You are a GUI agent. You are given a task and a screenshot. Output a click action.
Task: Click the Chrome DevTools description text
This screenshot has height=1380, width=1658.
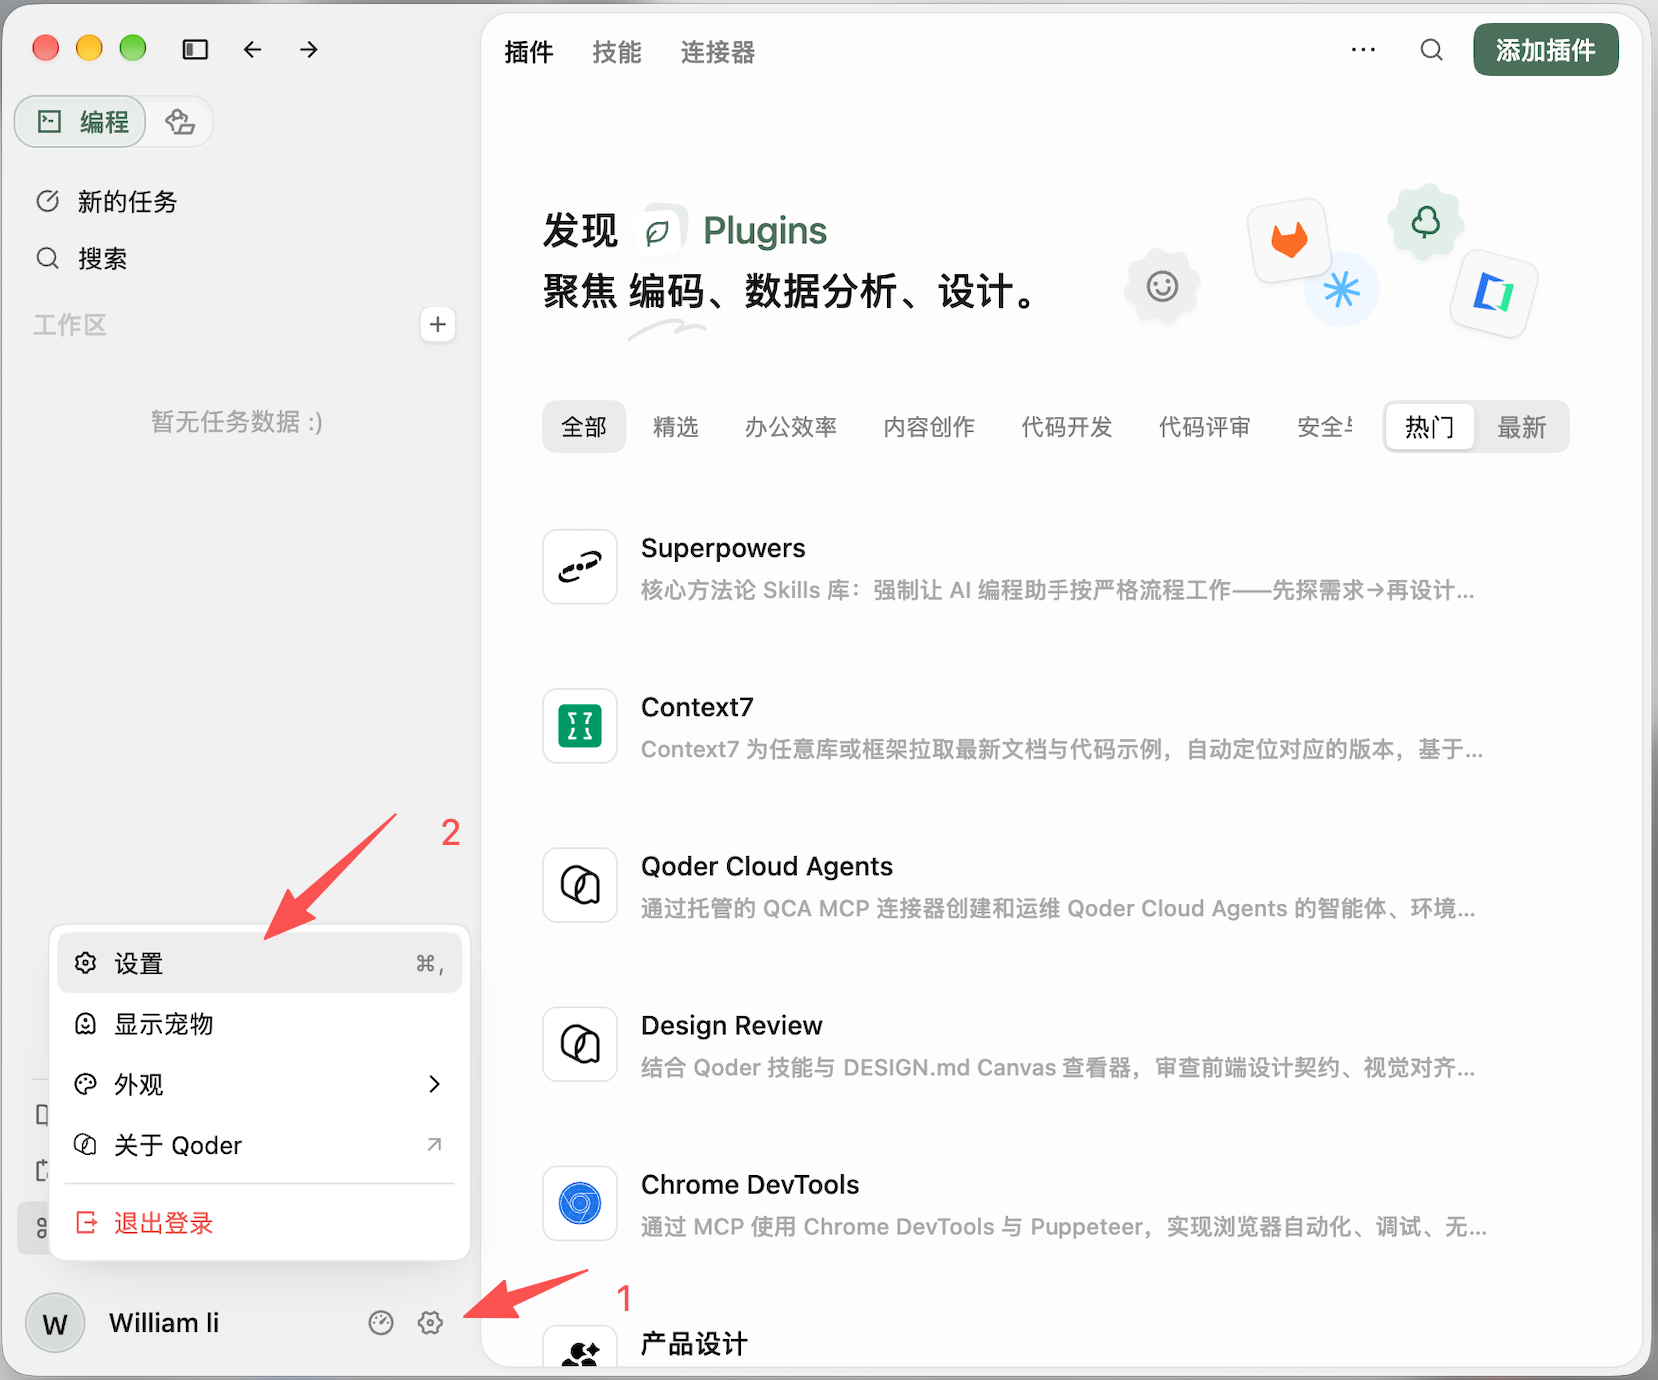click(1064, 1226)
